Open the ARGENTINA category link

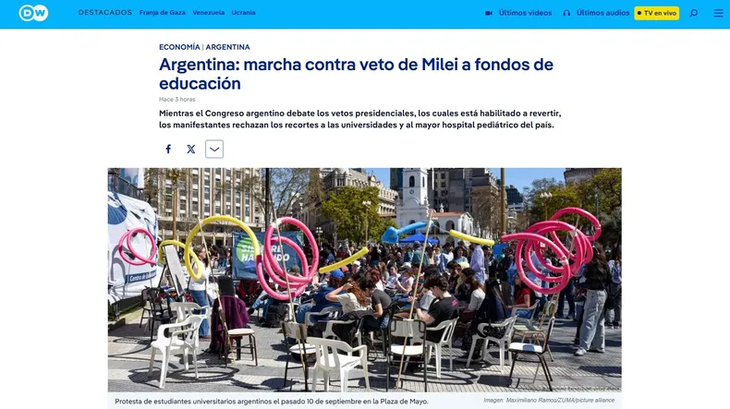tap(228, 47)
